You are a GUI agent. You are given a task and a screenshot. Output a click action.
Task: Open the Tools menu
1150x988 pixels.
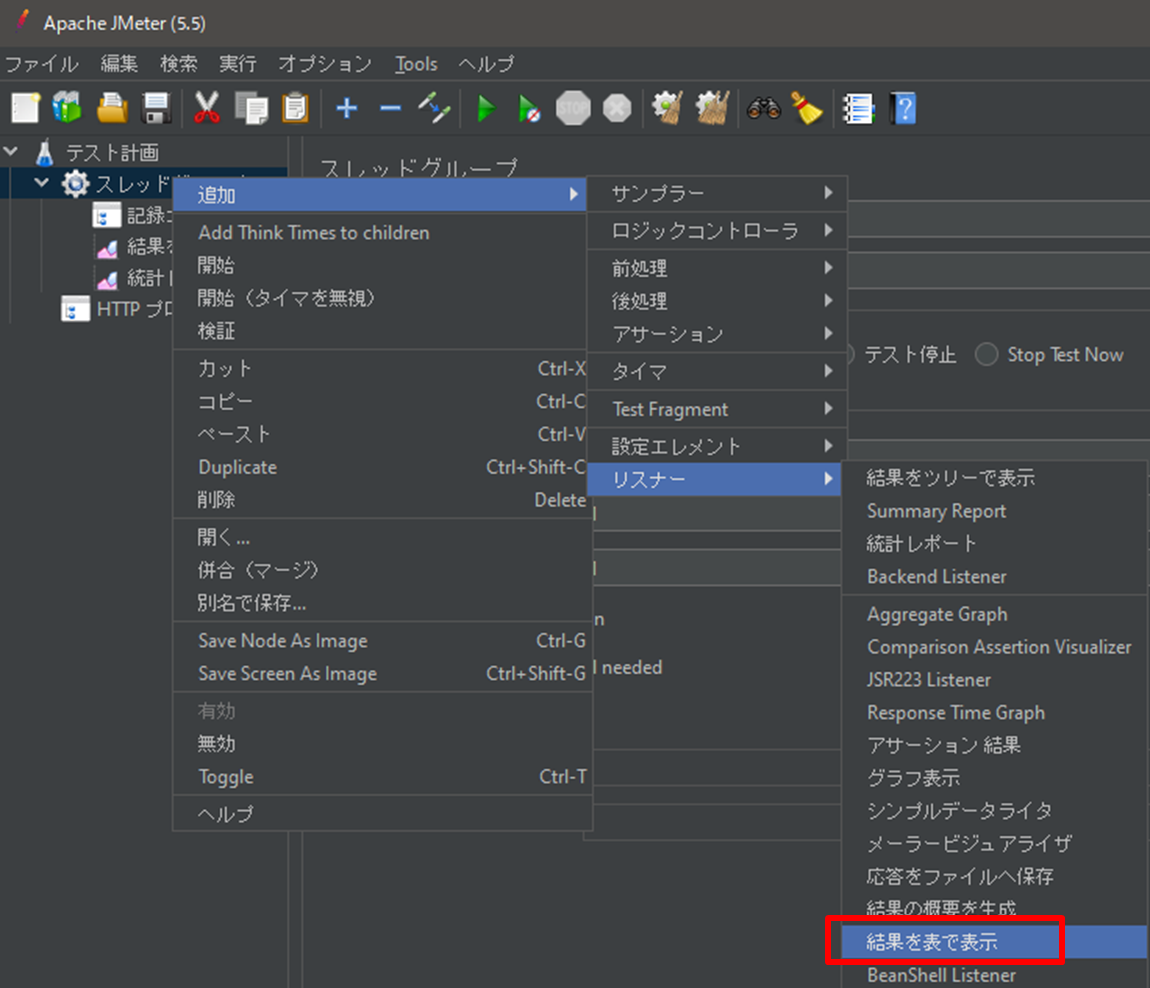[416, 63]
